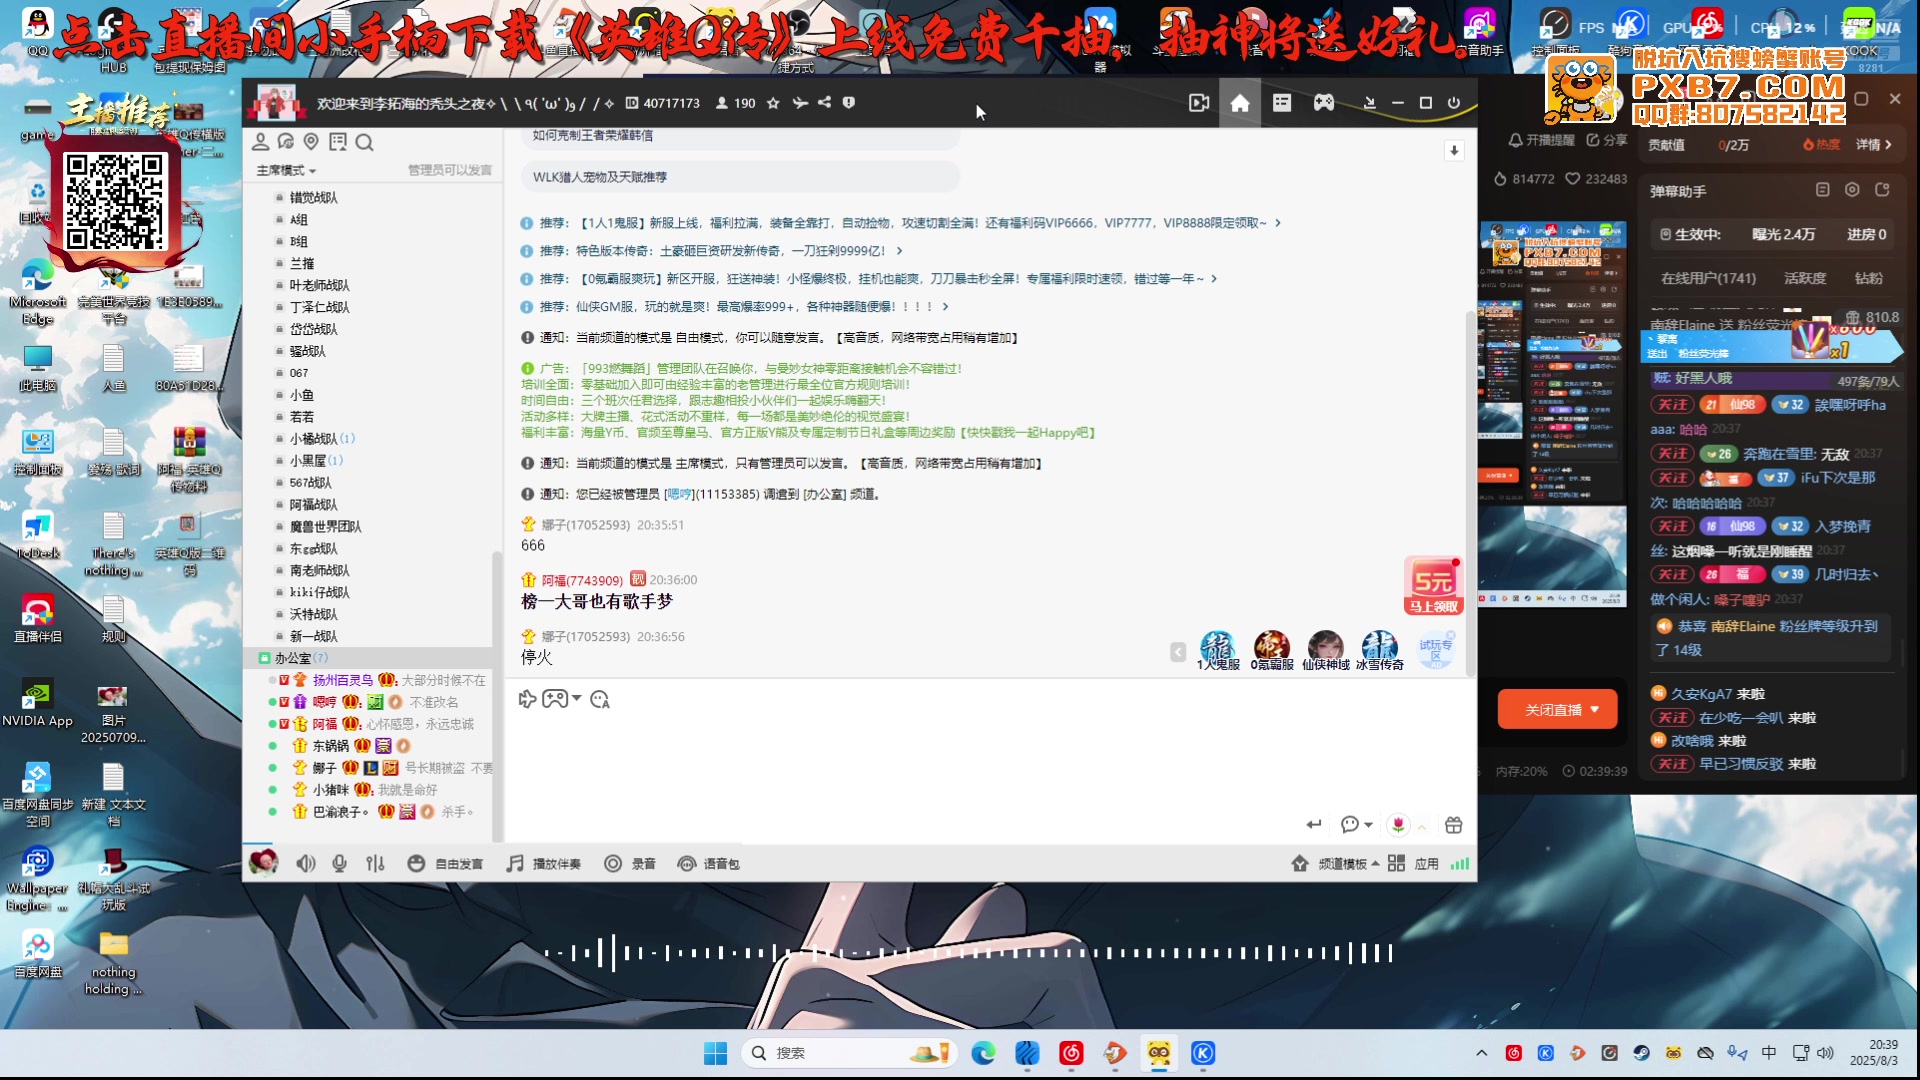Open the gift box icon near chat input
The width and height of the screenshot is (1920, 1080).
[x=1454, y=825]
